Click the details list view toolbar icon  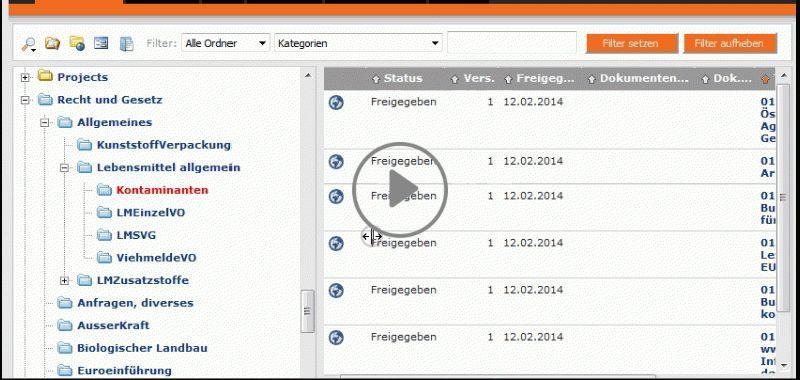tap(101, 43)
